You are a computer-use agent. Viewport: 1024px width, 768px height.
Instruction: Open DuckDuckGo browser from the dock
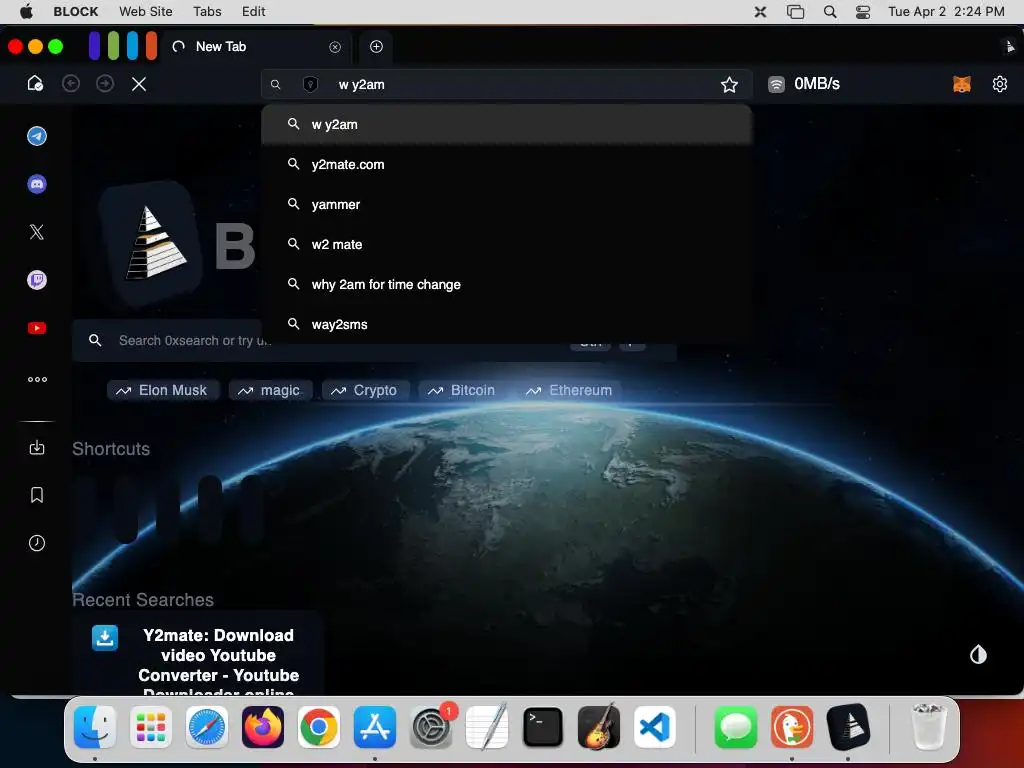click(x=792, y=727)
